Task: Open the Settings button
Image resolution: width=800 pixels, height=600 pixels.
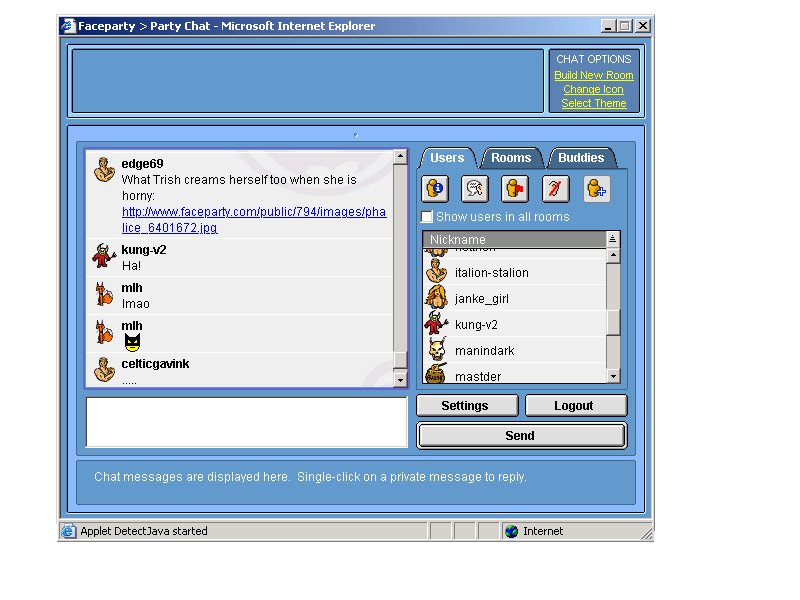Action: pos(467,406)
